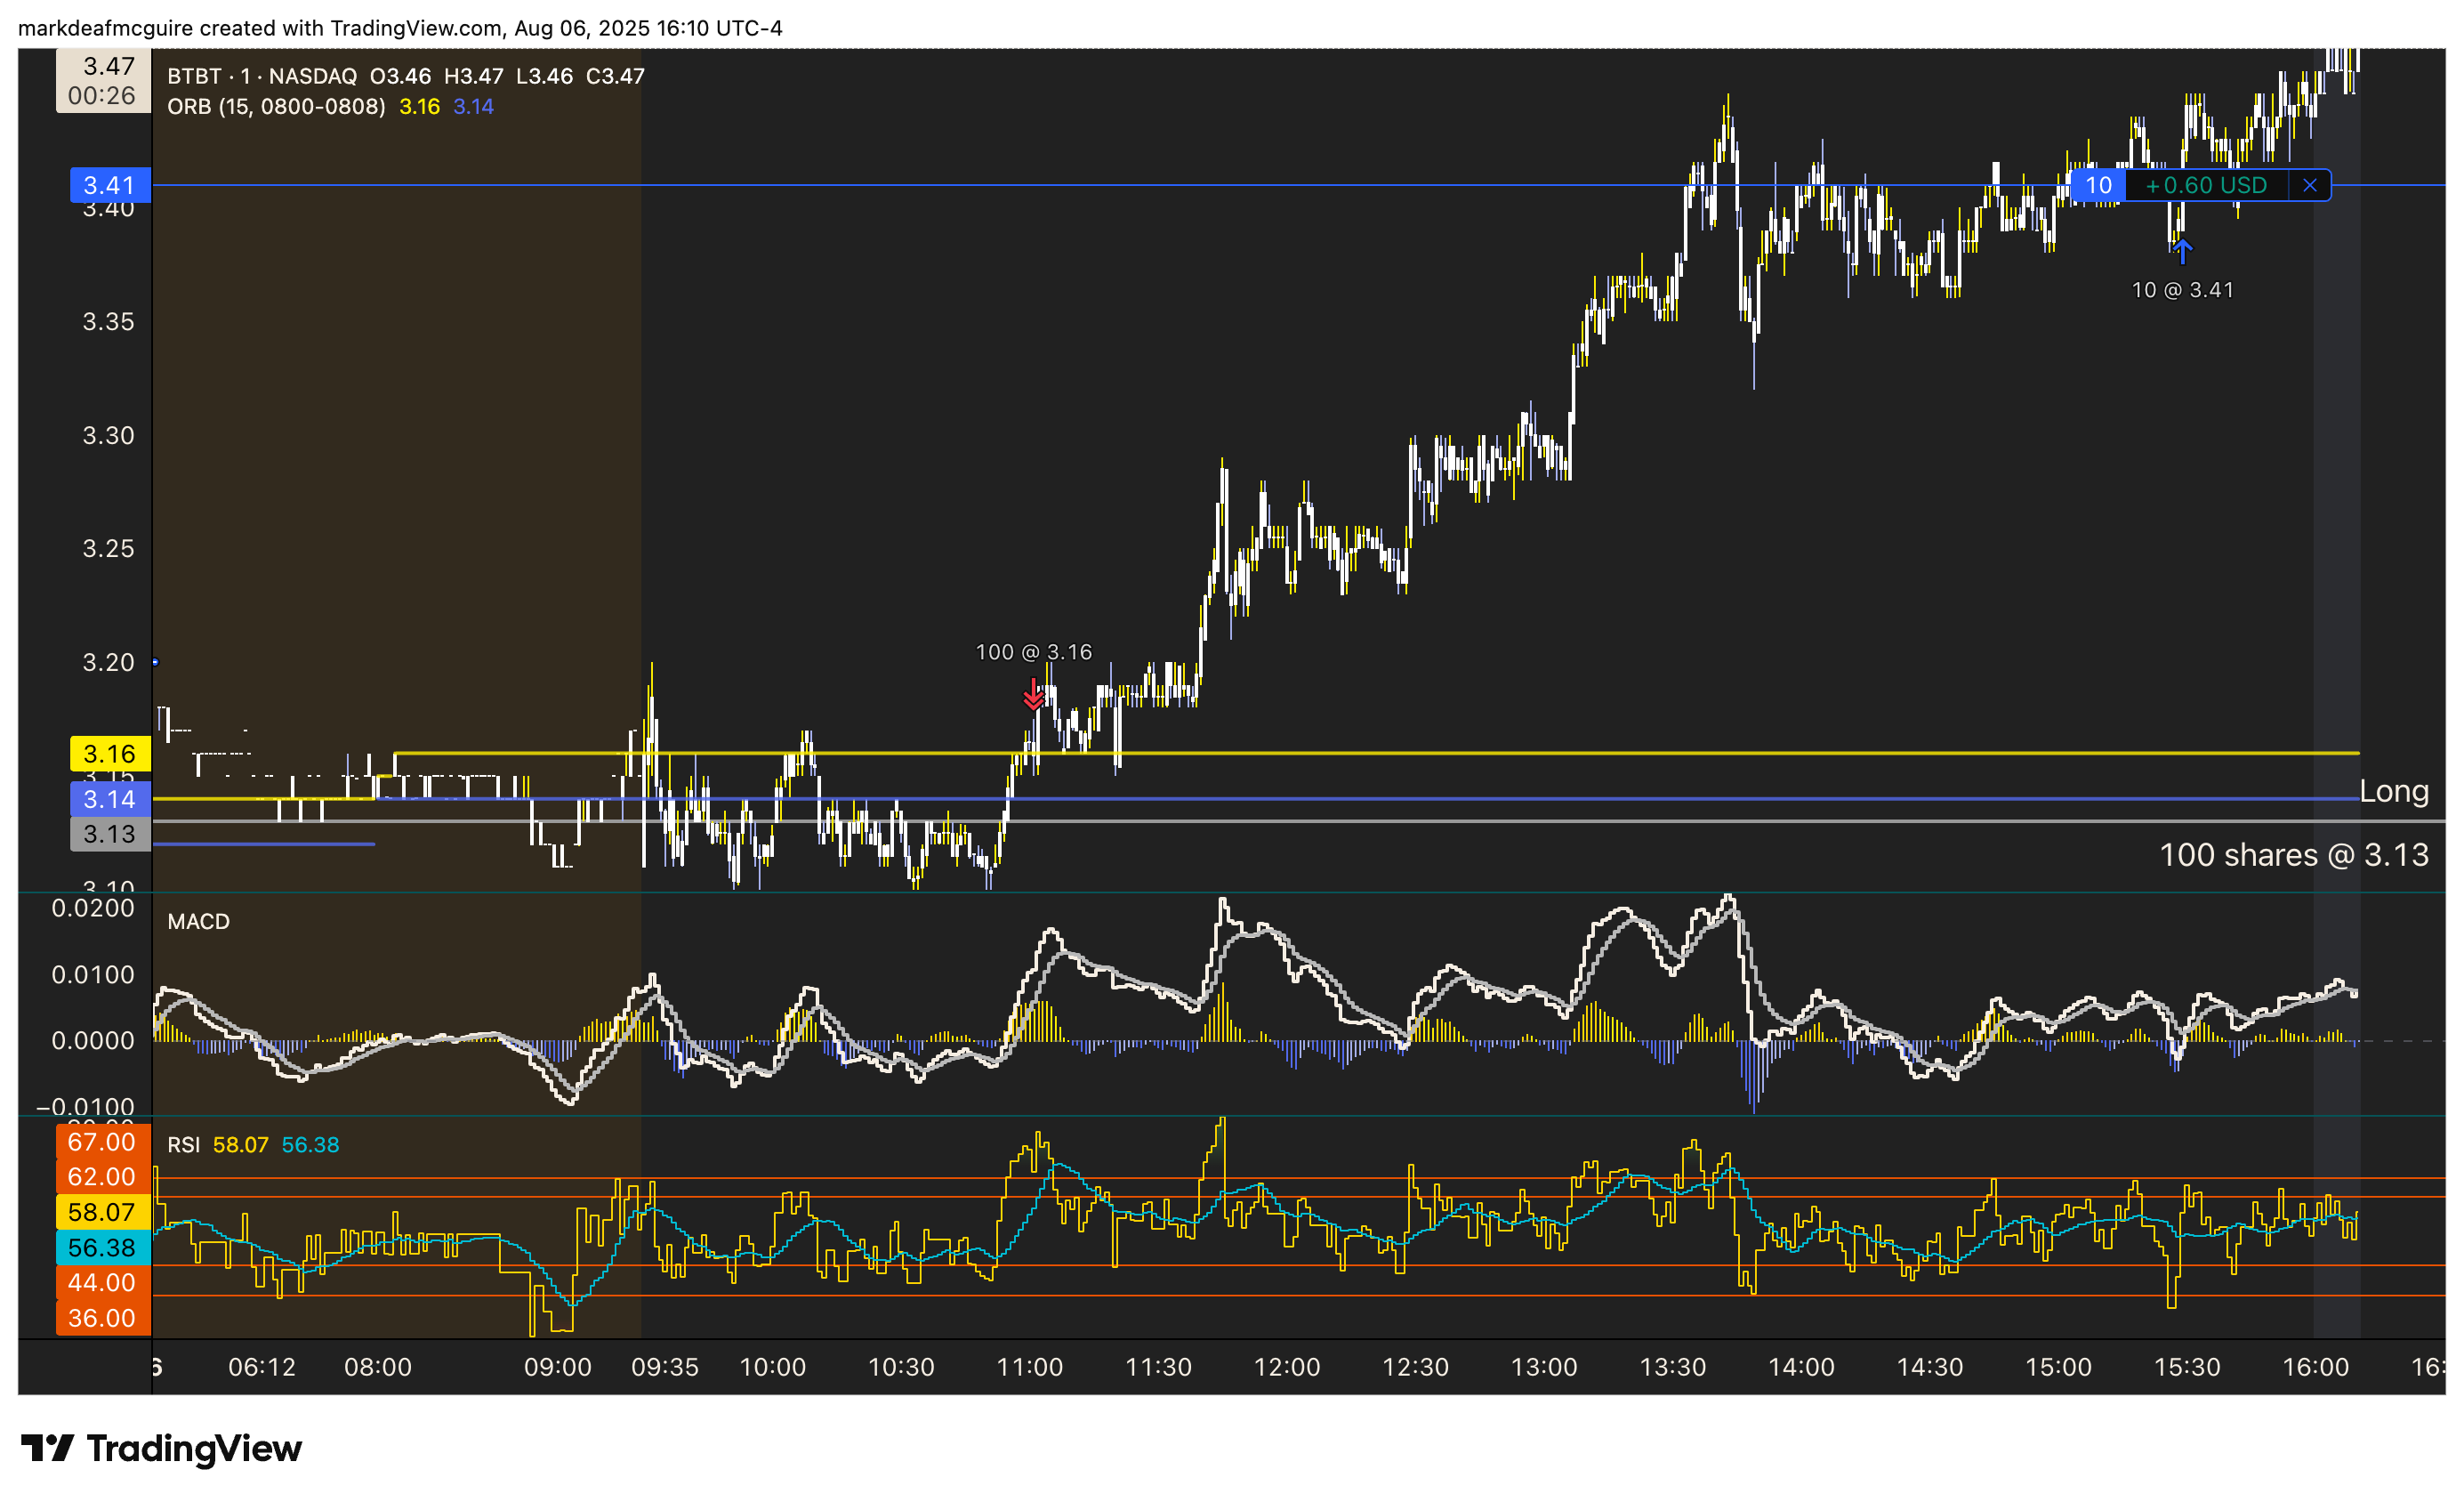Click the yellow 3.16 price axis label

[109, 754]
